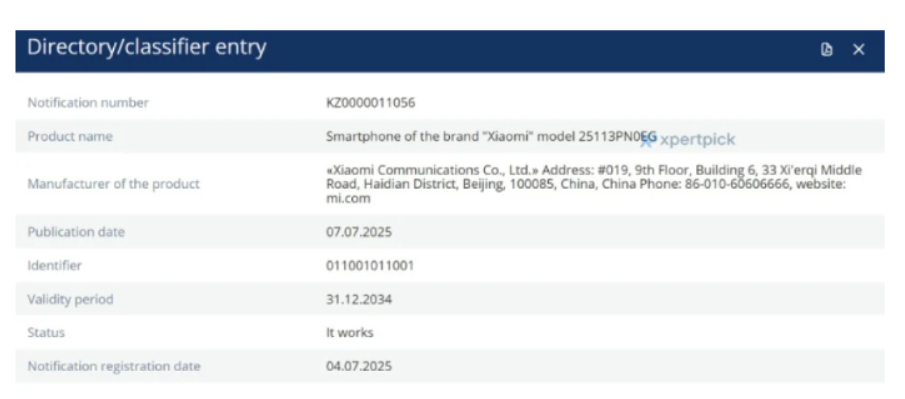Click the Notification registration date label
905x399 pixels.
tap(114, 366)
